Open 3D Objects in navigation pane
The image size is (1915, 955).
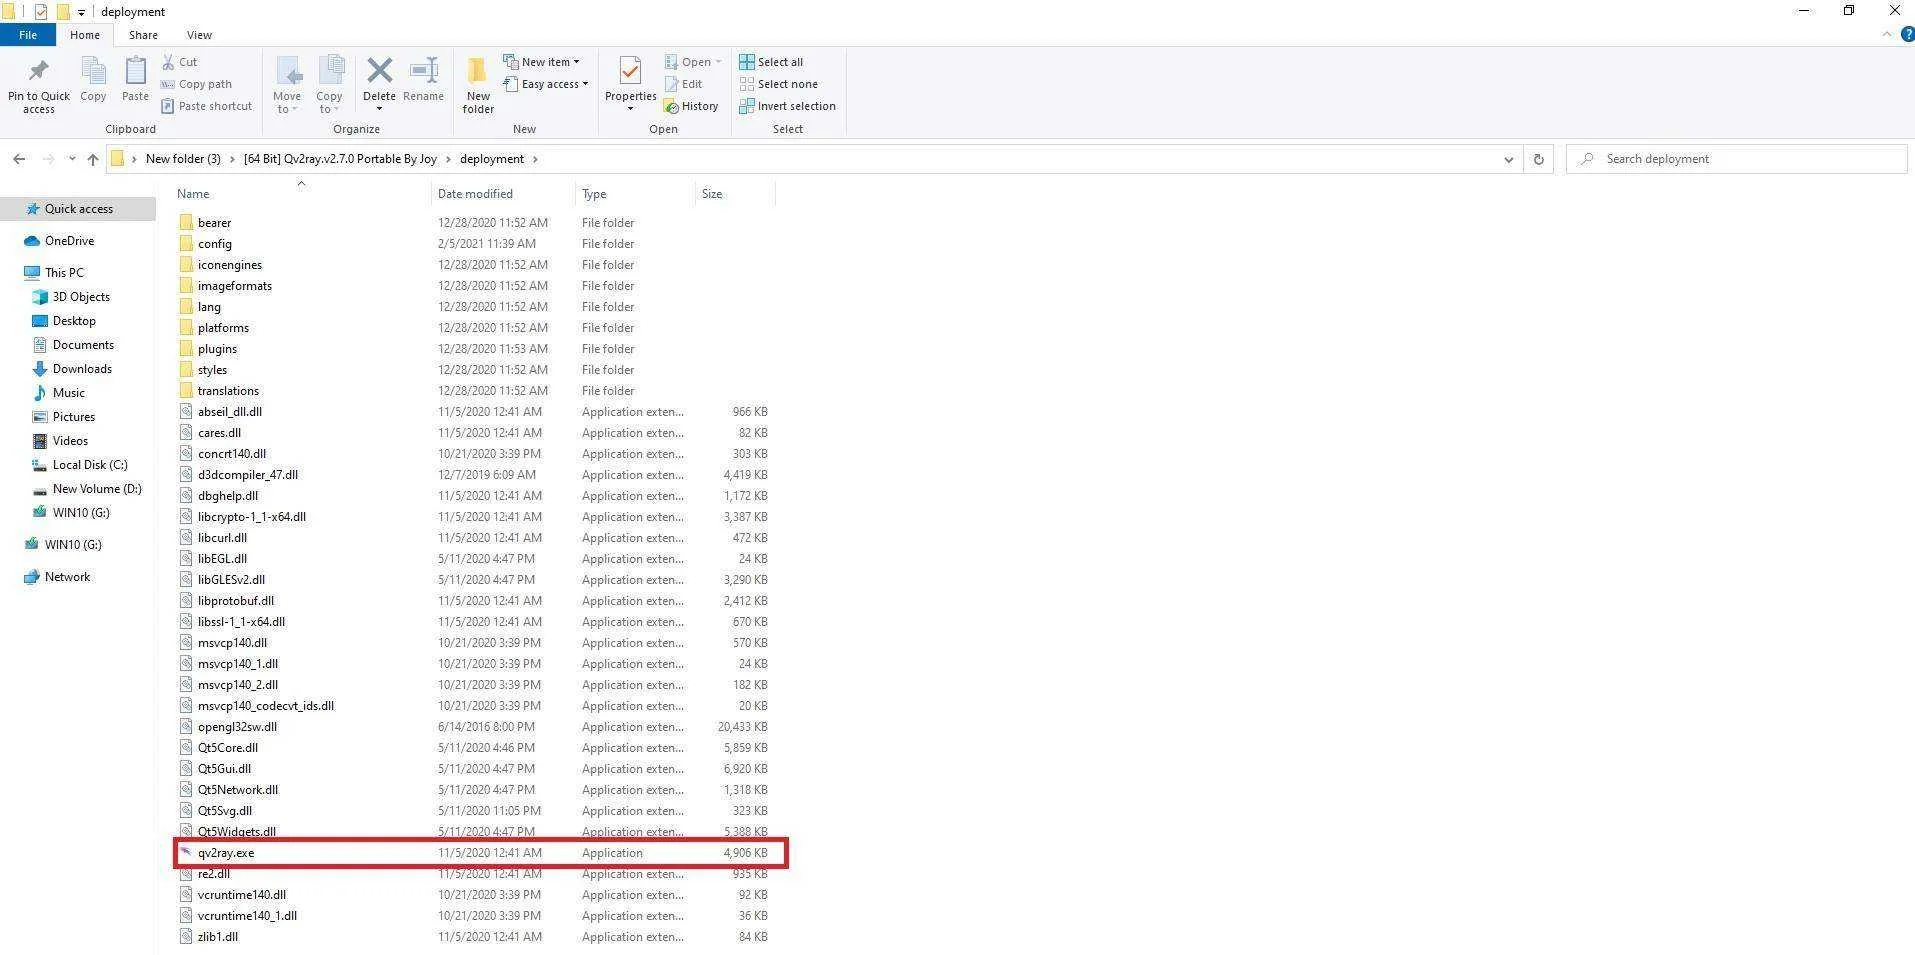(80, 297)
